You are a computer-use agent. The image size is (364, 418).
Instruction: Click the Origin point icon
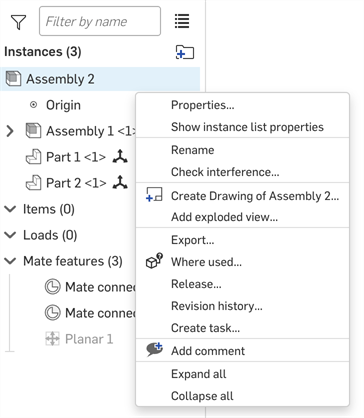33,105
